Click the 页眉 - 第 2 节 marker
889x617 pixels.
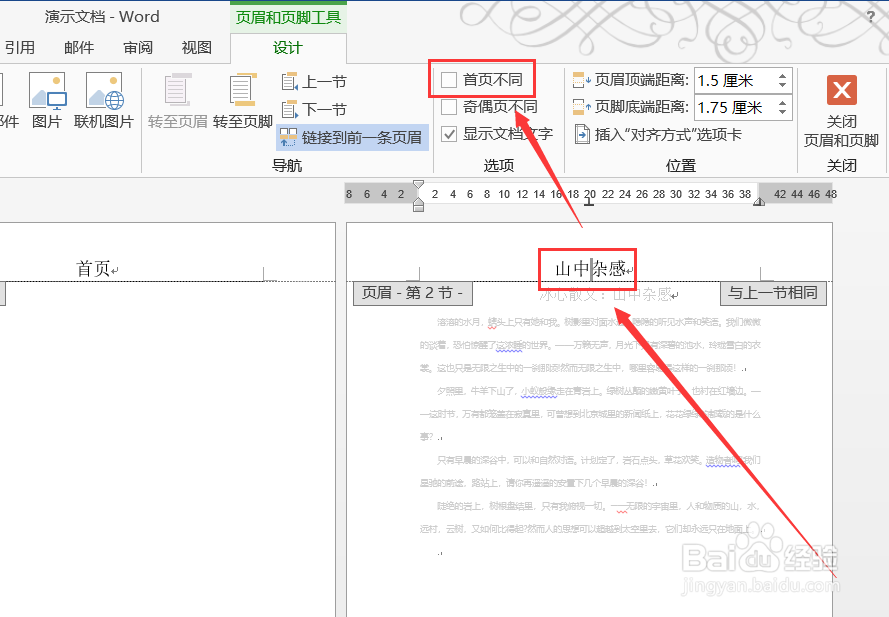click(412, 293)
